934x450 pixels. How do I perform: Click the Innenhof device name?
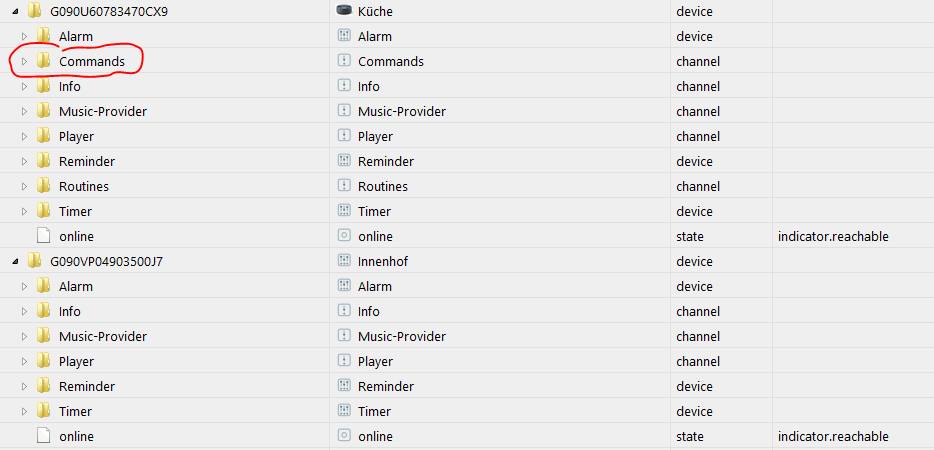(x=383, y=261)
